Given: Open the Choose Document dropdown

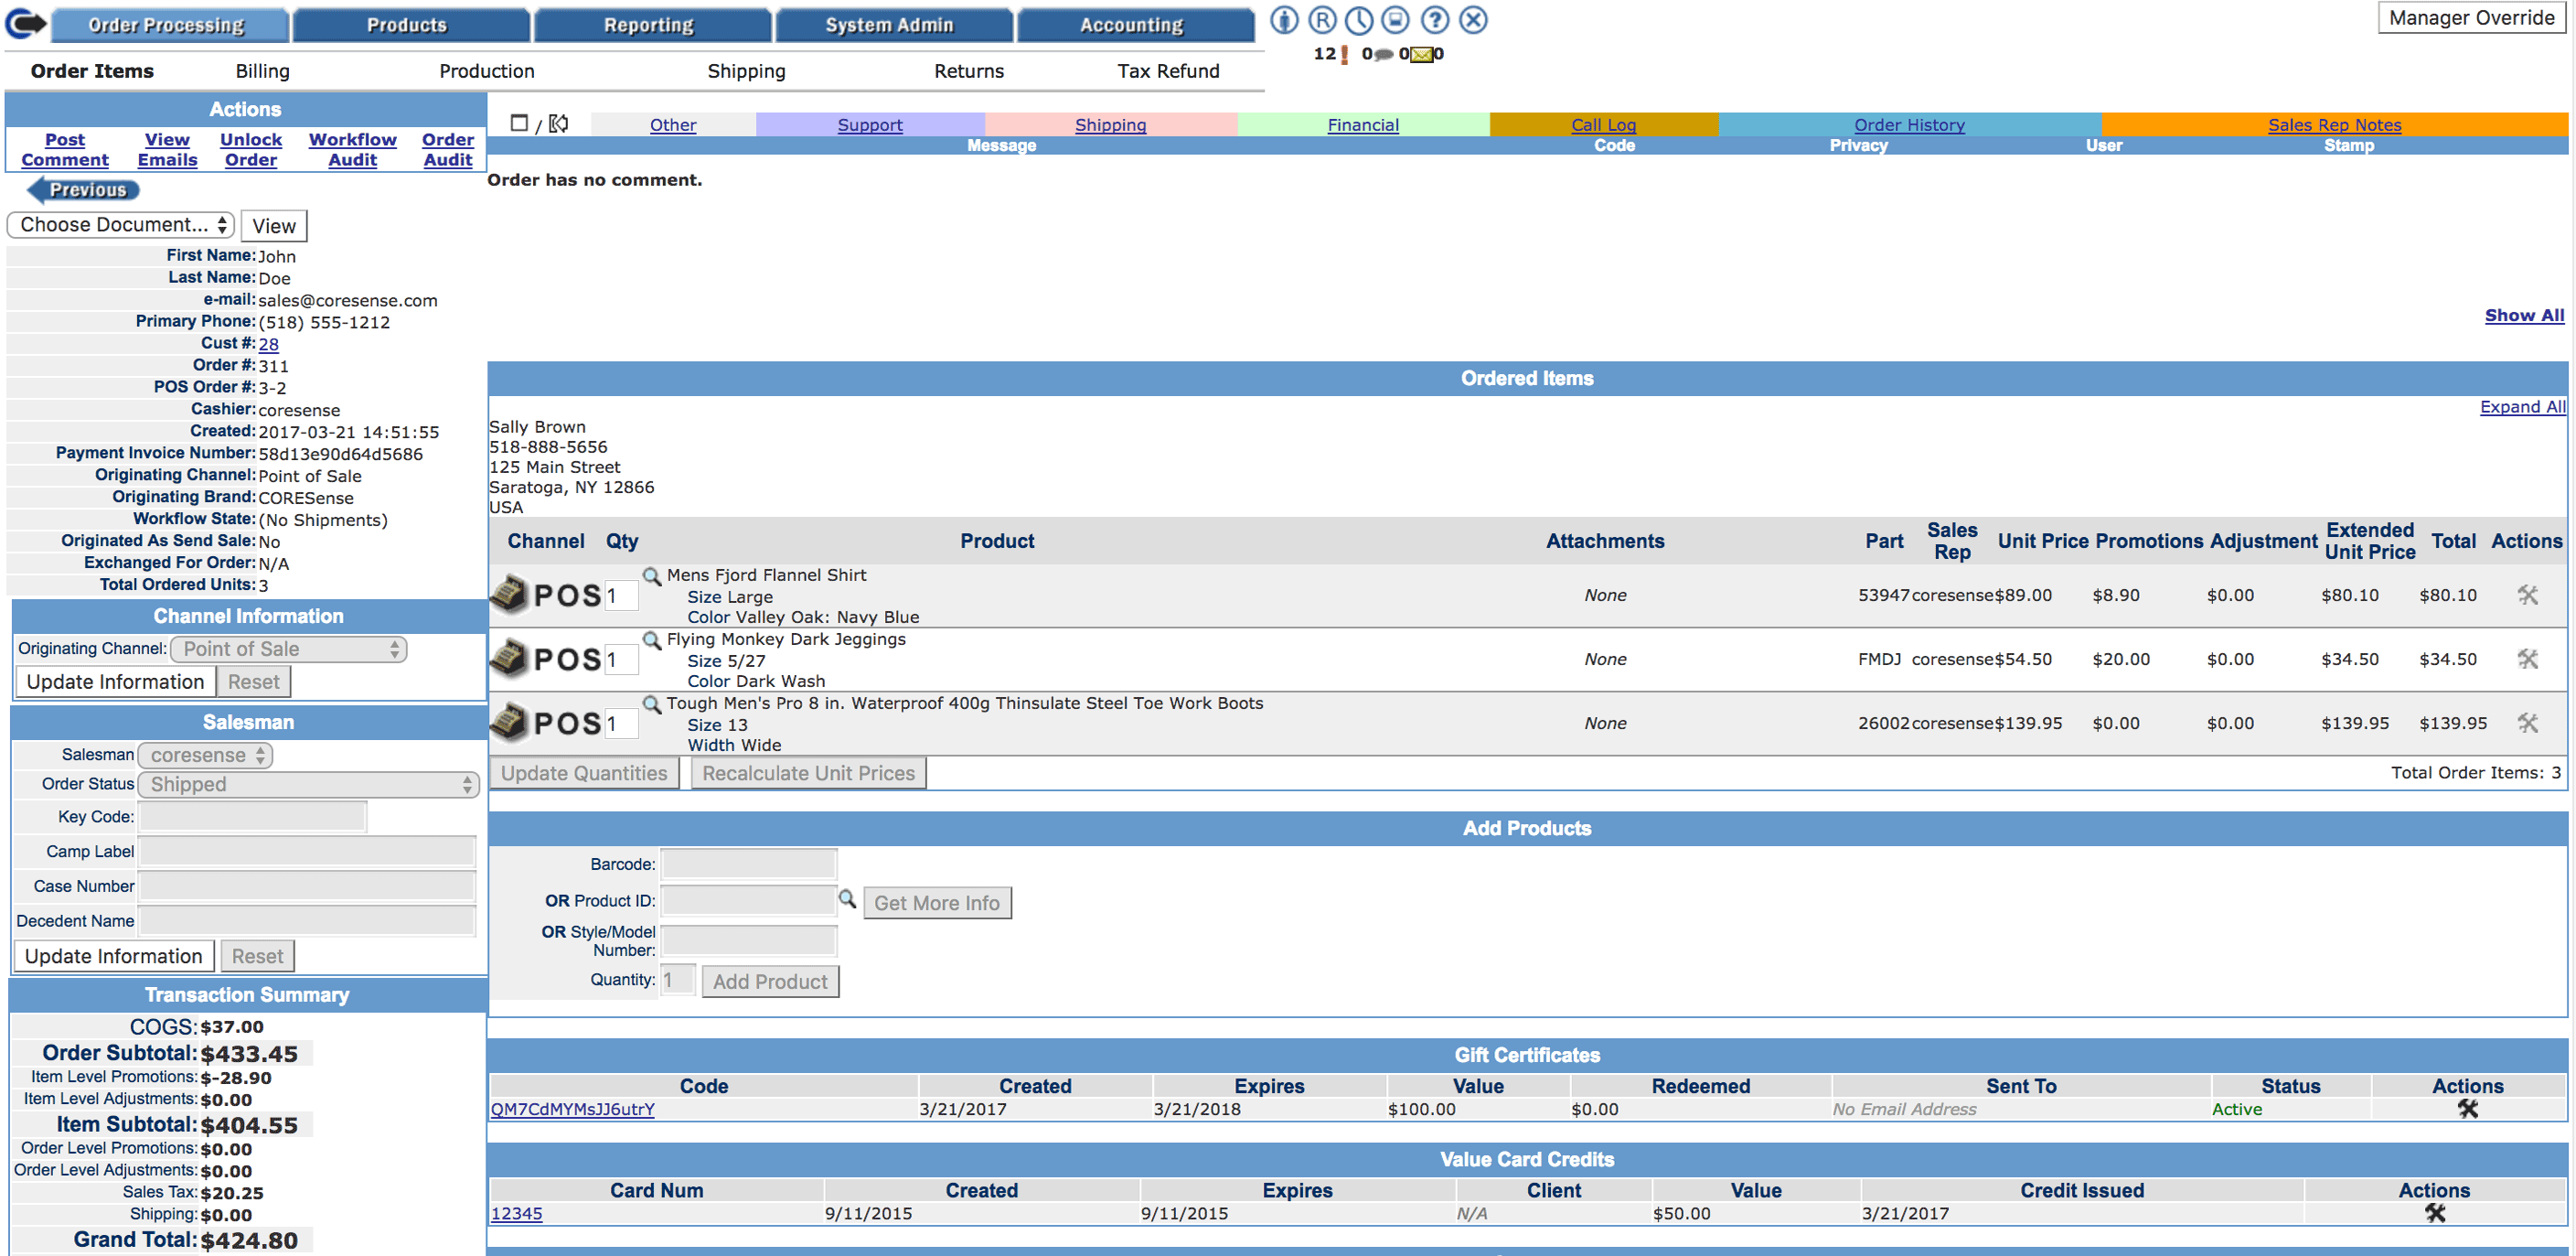Looking at the screenshot, I should pos(121,225).
